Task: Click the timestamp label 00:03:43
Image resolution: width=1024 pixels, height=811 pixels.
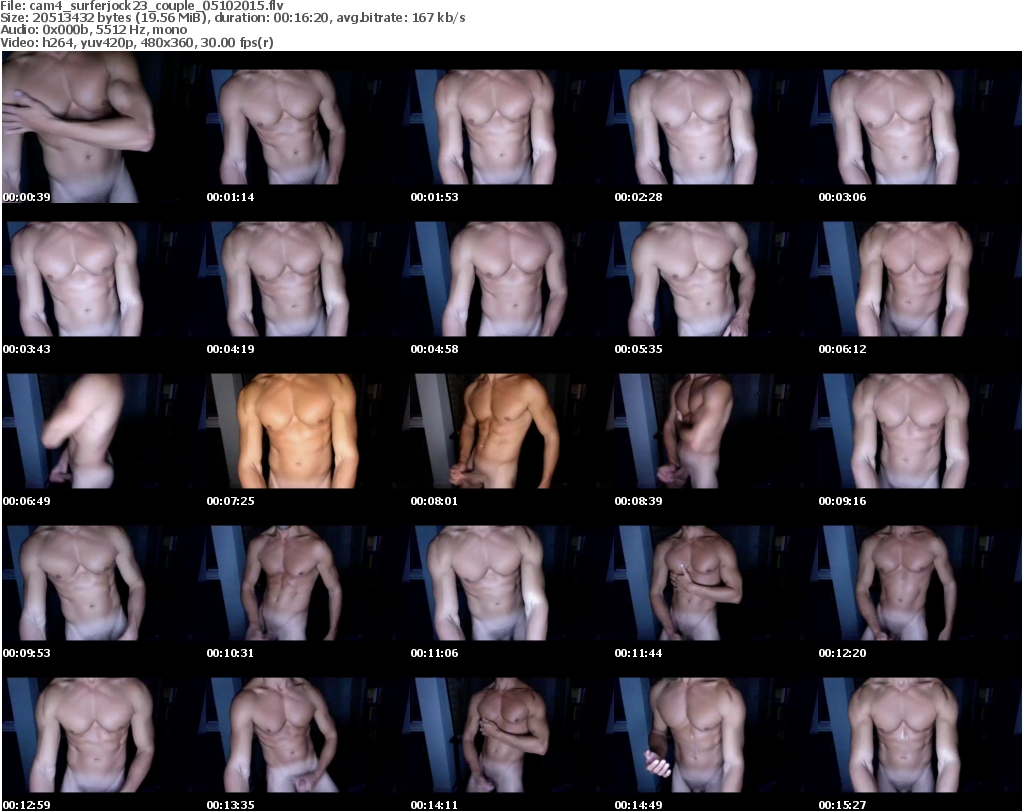Action: point(27,349)
